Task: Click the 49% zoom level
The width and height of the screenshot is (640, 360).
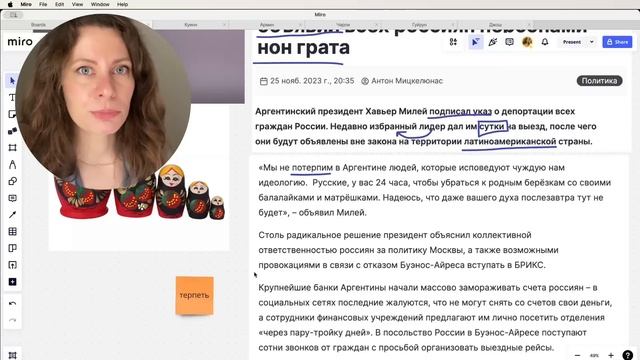Action: tap(594, 356)
